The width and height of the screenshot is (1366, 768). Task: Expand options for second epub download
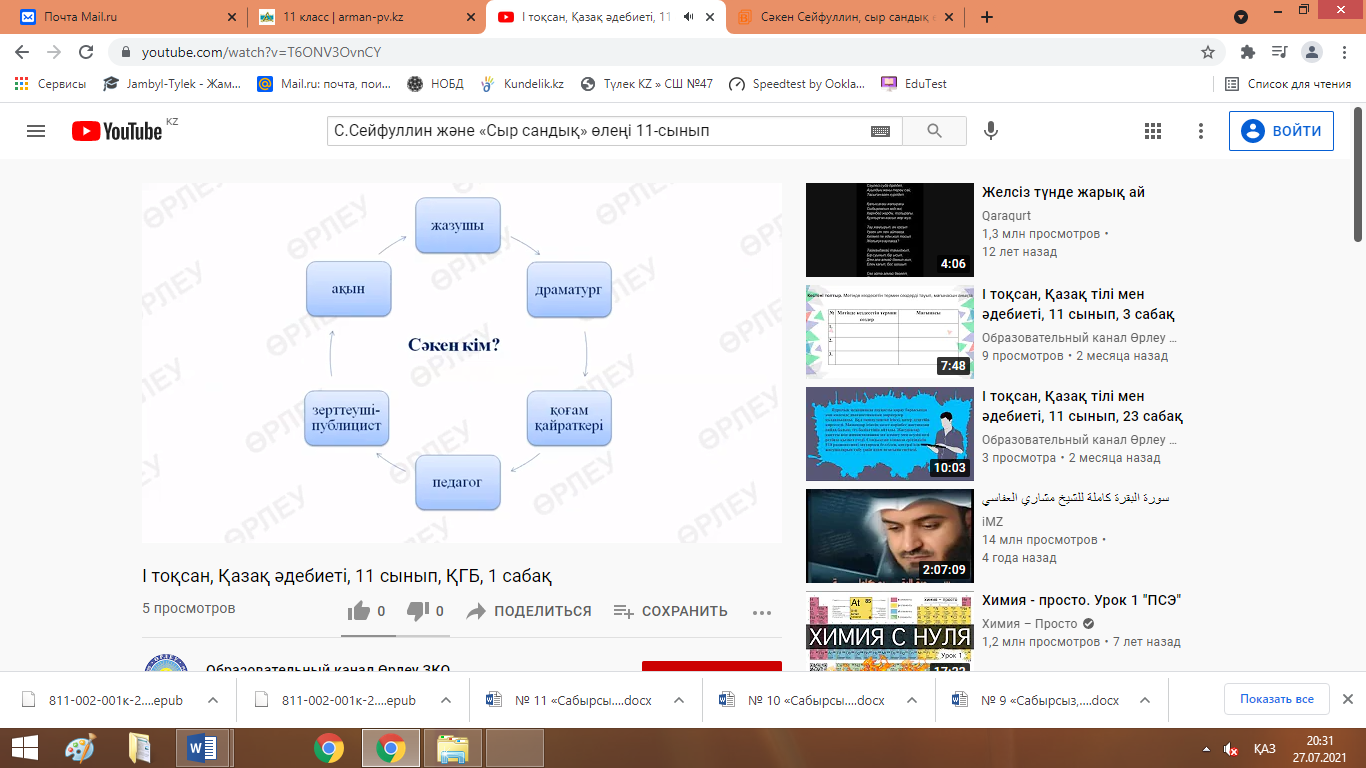click(445, 700)
